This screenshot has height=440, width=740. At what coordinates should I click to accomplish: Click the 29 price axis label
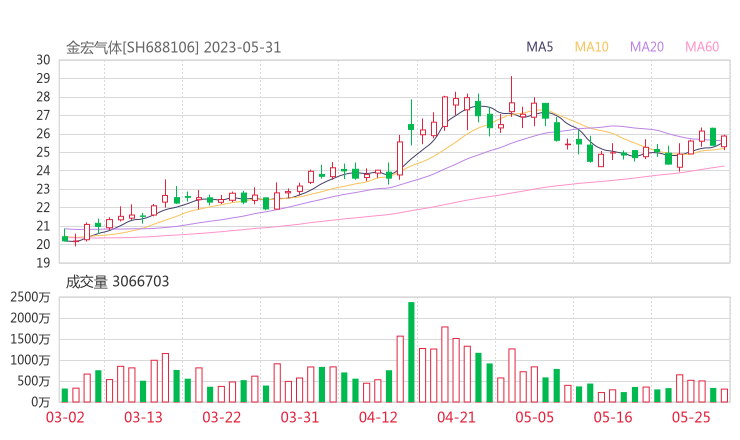(x=43, y=78)
